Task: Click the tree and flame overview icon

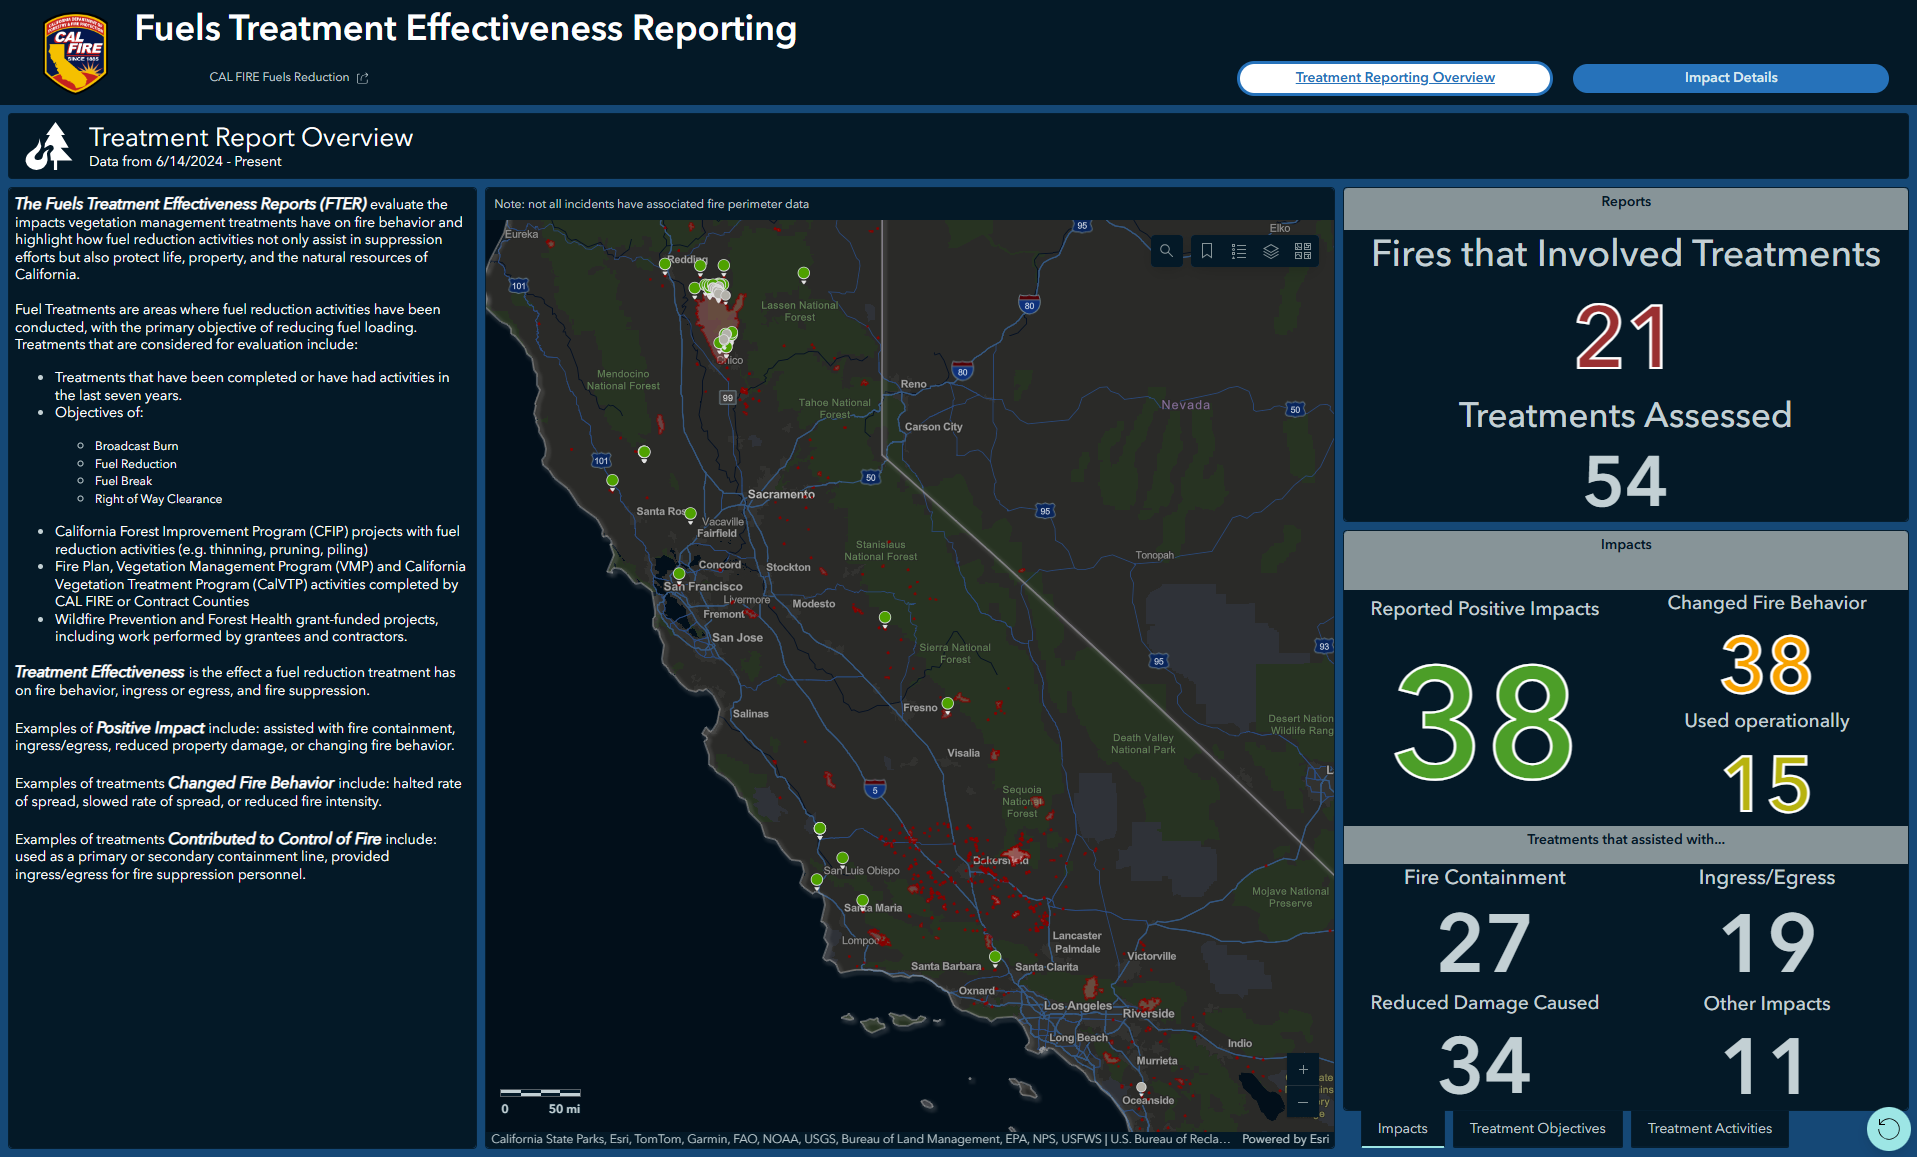Action: [x=49, y=147]
